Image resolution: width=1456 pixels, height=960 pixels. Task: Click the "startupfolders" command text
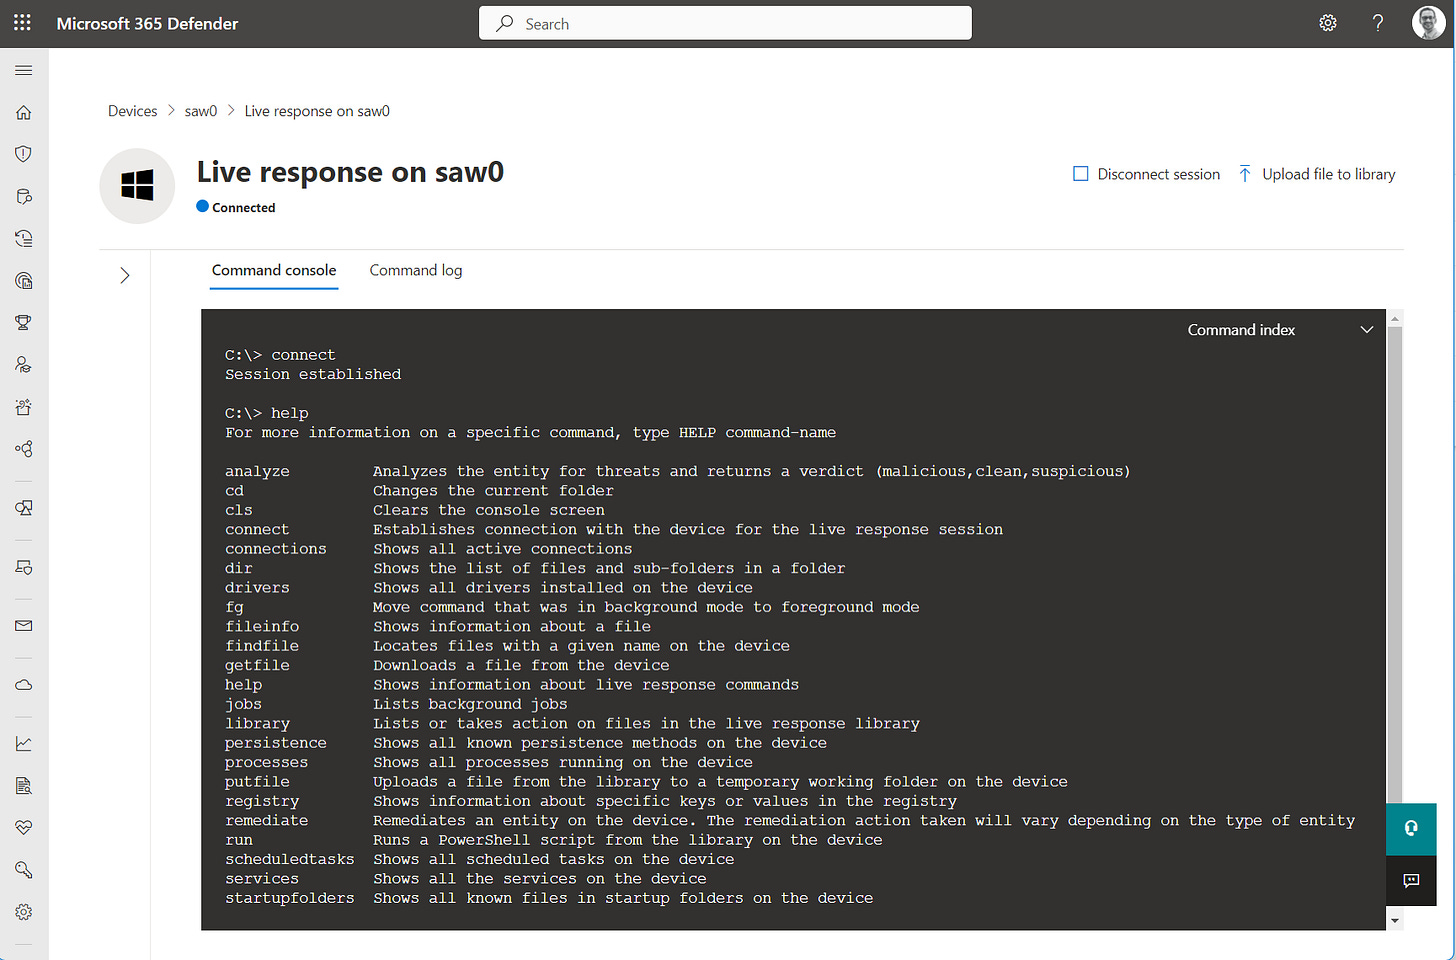point(290,898)
